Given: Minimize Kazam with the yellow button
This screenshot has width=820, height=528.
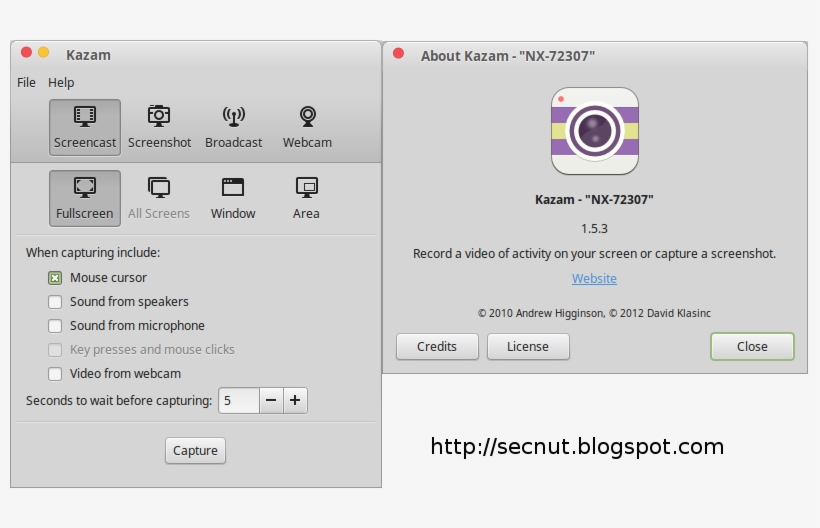Looking at the screenshot, I should coord(43,52).
